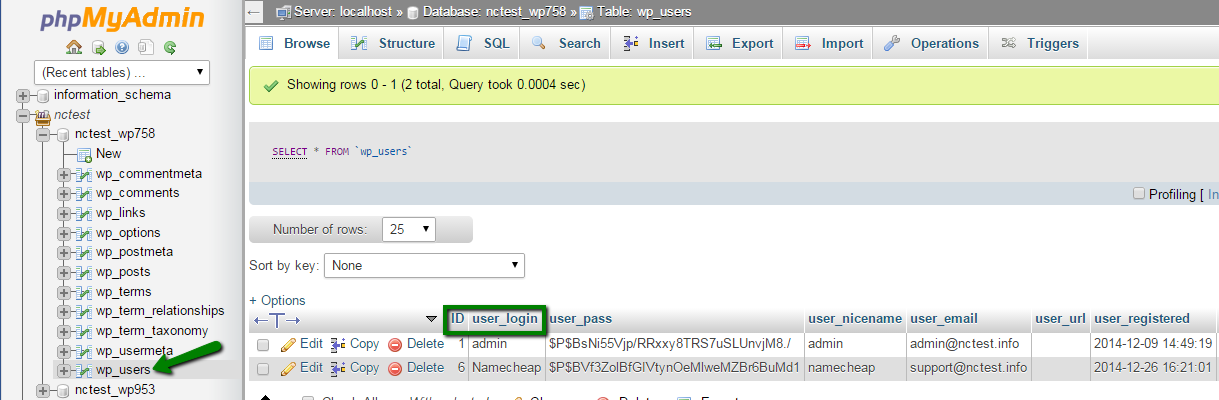This screenshot has height=400, width=1219.
Task: Tick the checkbox for the admin row
Action: [263, 344]
